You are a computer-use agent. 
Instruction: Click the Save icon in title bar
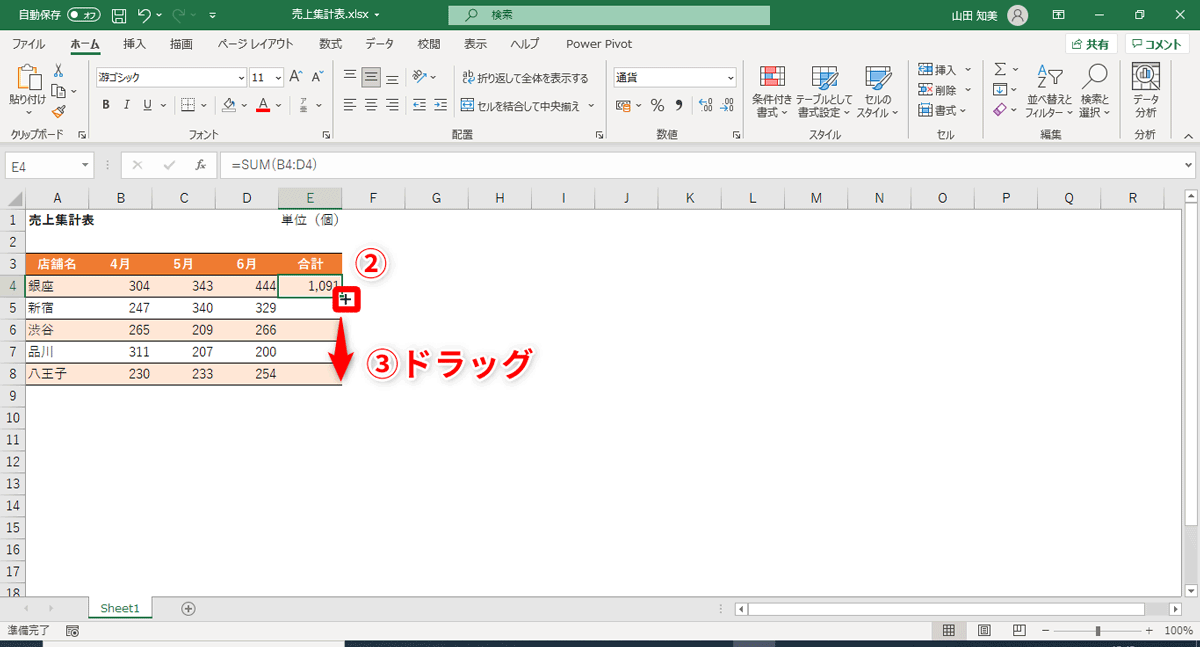click(x=119, y=16)
